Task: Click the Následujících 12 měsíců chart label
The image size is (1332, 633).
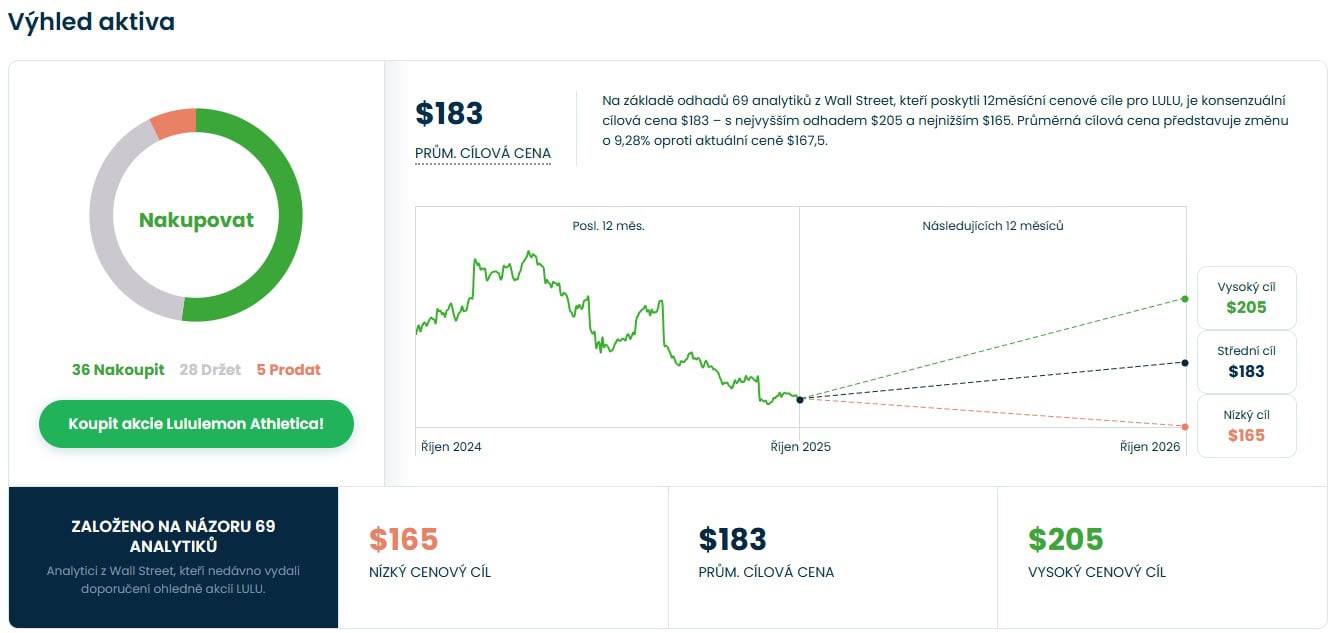Action: pyautogui.click(x=992, y=226)
